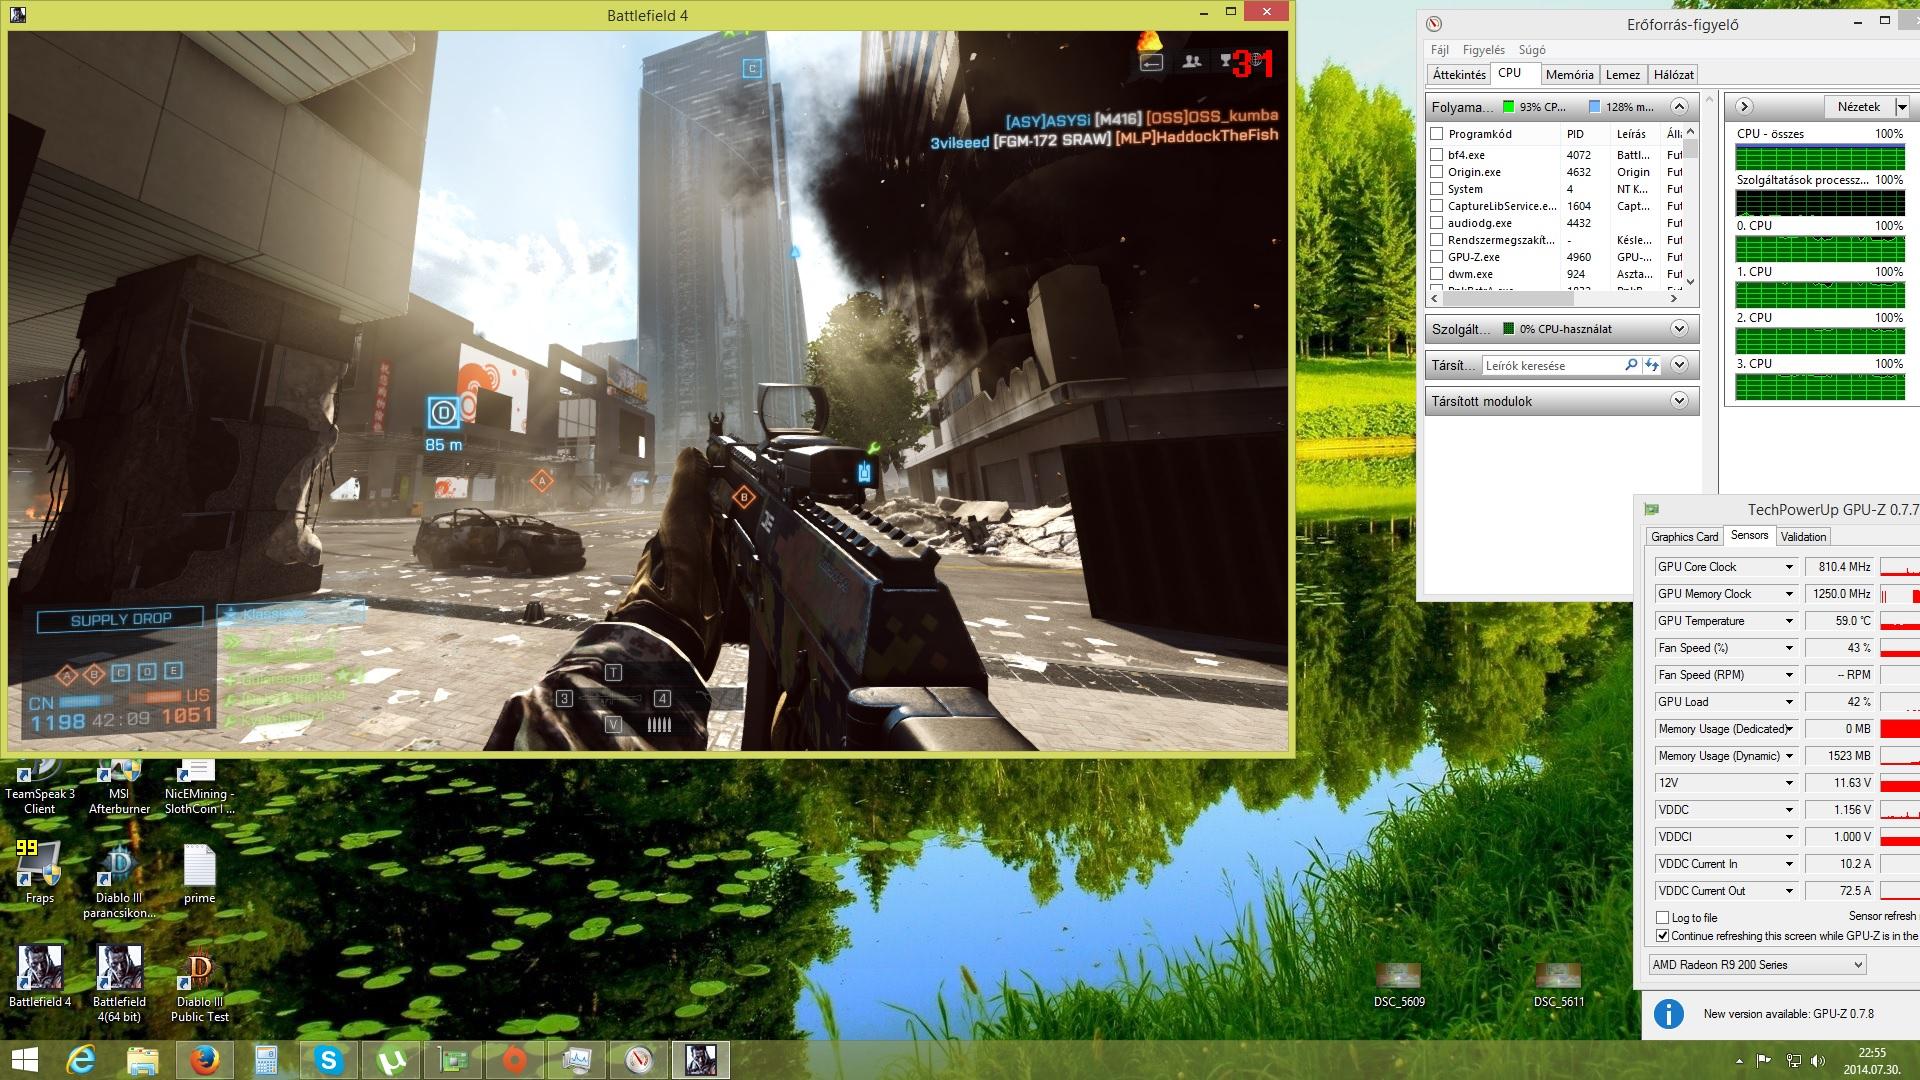Open the Súgó menu
The width and height of the screenshot is (1920, 1080).
(x=1532, y=50)
